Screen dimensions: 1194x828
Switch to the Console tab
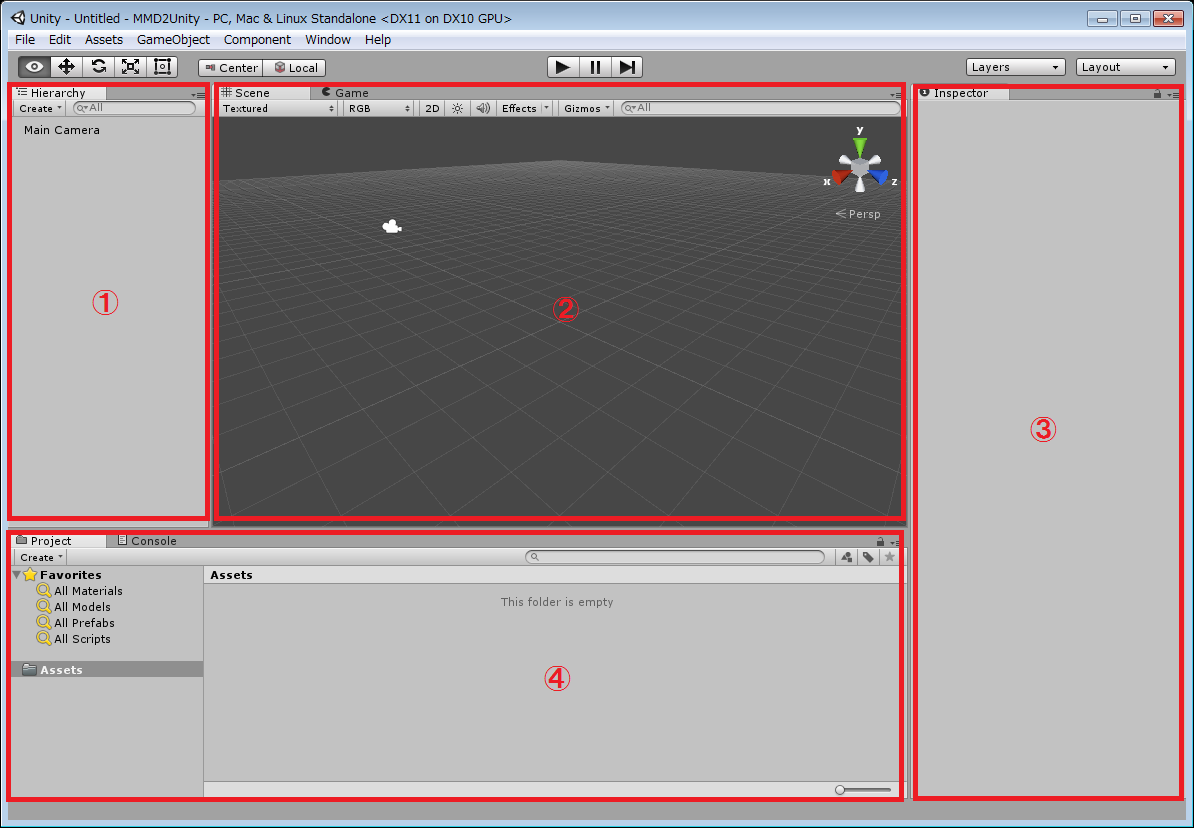pos(148,541)
